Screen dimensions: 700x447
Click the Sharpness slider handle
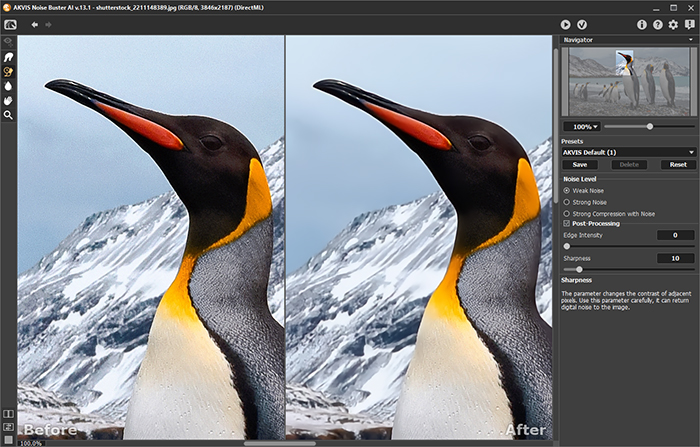coord(579,269)
